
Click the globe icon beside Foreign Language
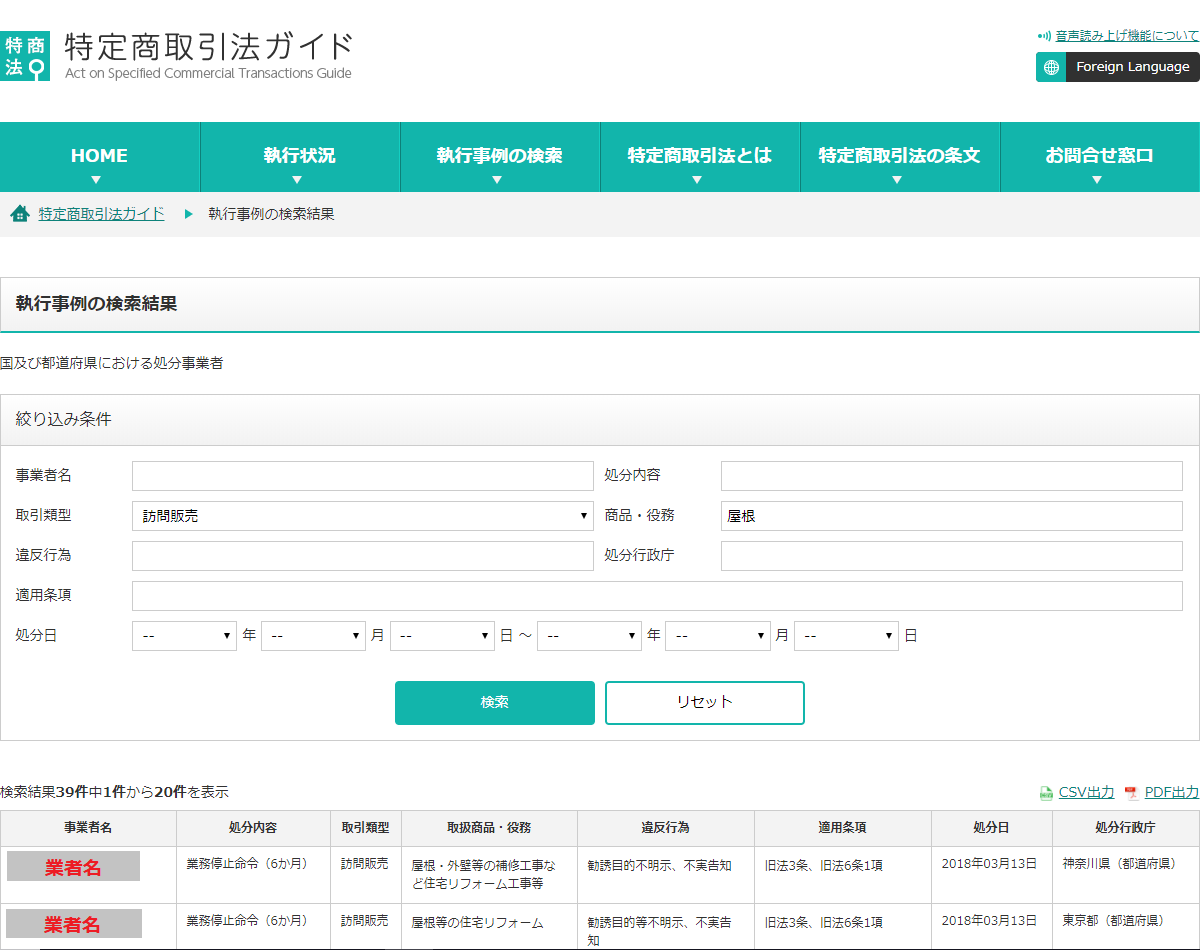(x=1051, y=67)
